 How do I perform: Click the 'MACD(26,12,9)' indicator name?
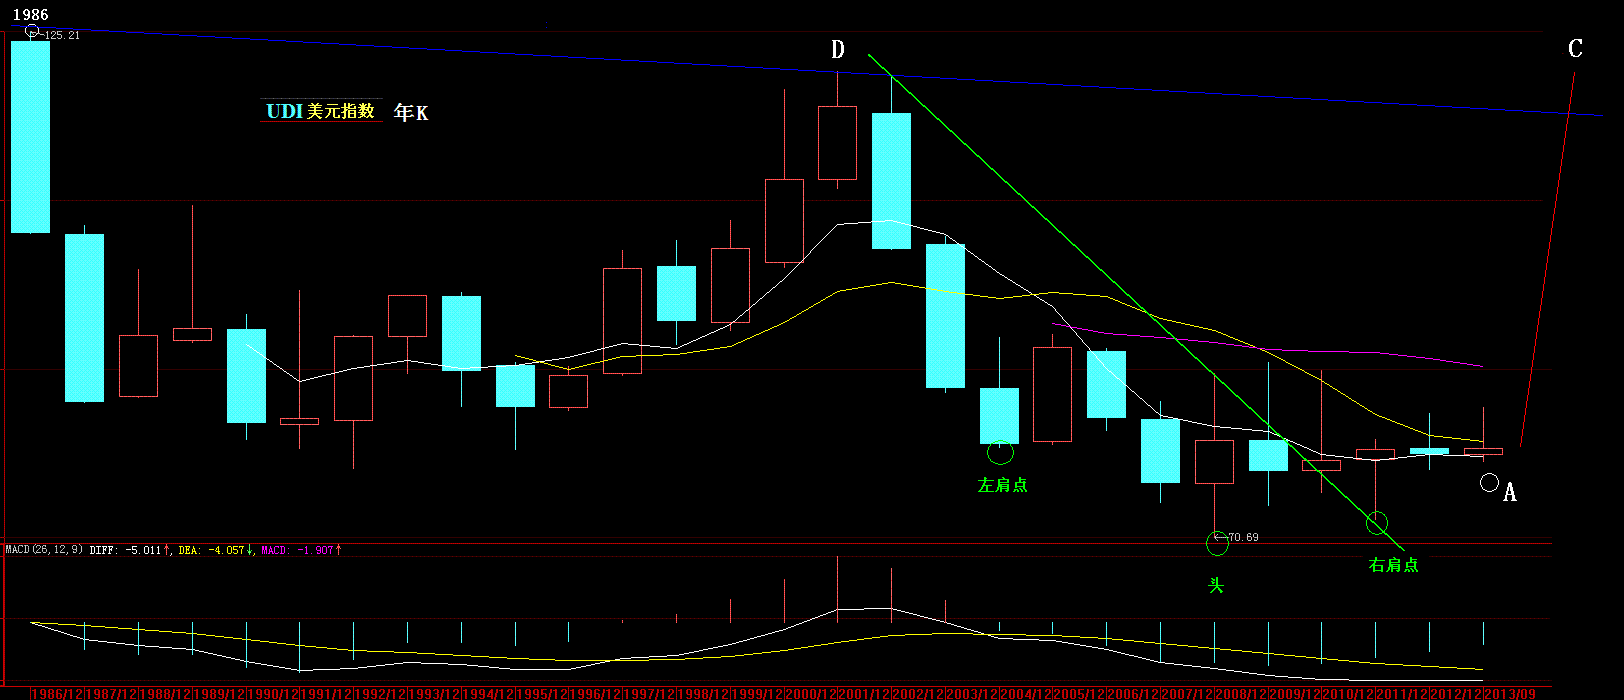point(44,549)
